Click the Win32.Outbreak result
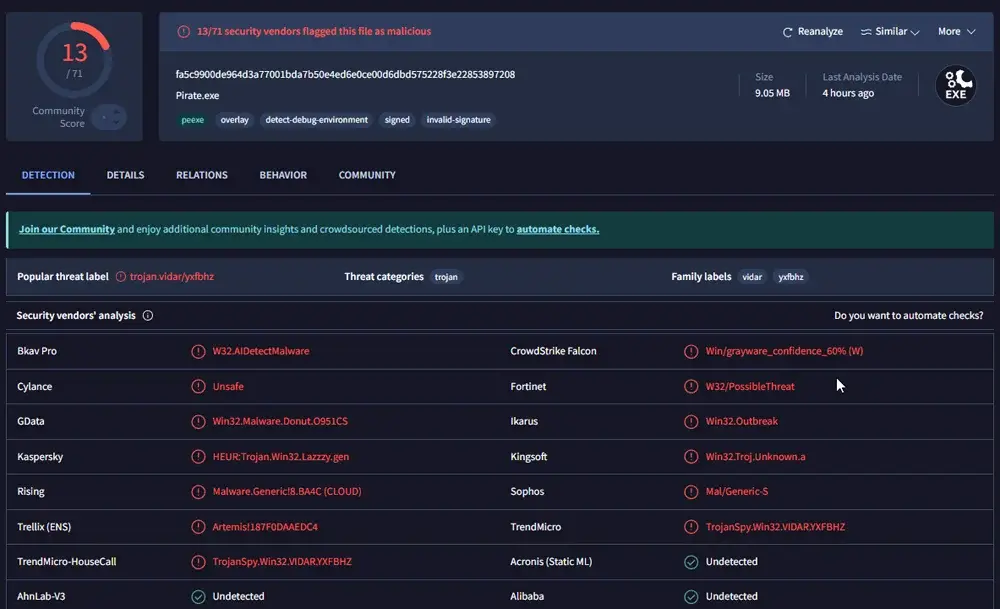 [741, 422]
